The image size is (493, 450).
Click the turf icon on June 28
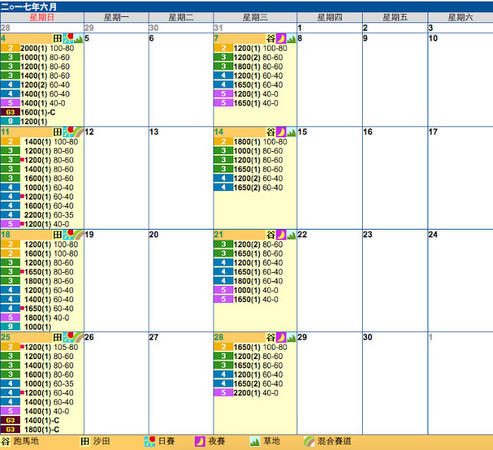pos(291,337)
